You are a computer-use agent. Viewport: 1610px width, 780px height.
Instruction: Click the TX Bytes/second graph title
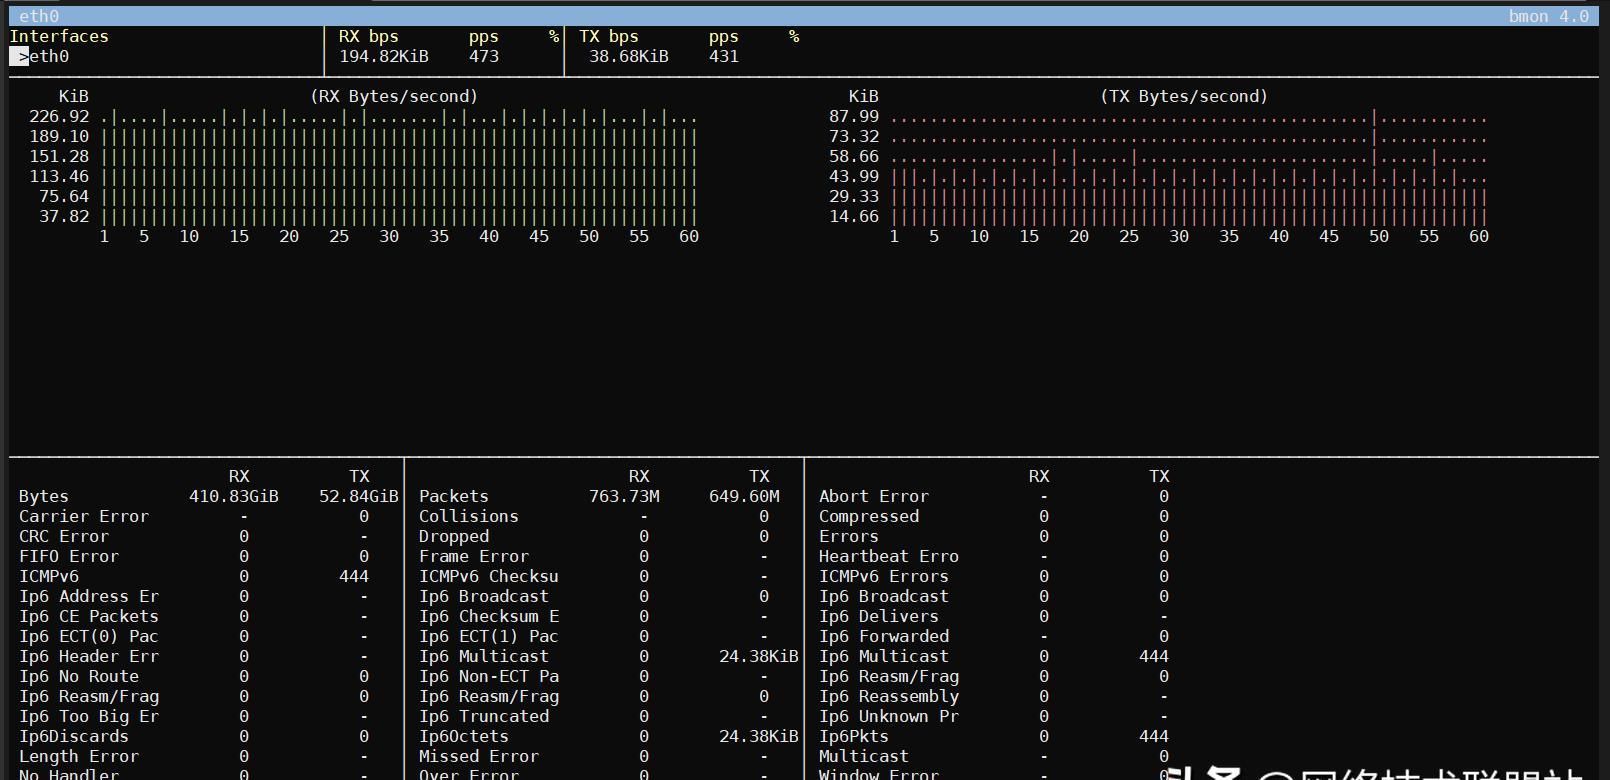(1184, 97)
